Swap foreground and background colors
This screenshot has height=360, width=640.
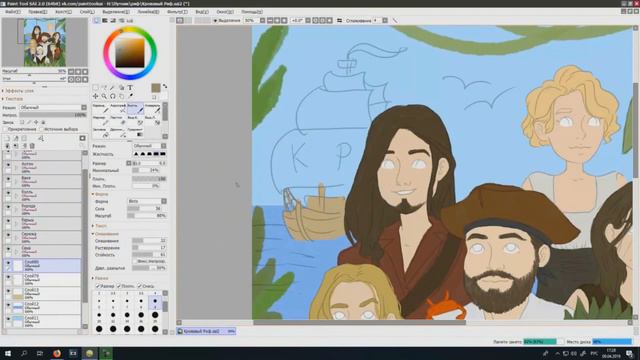tap(165, 87)
